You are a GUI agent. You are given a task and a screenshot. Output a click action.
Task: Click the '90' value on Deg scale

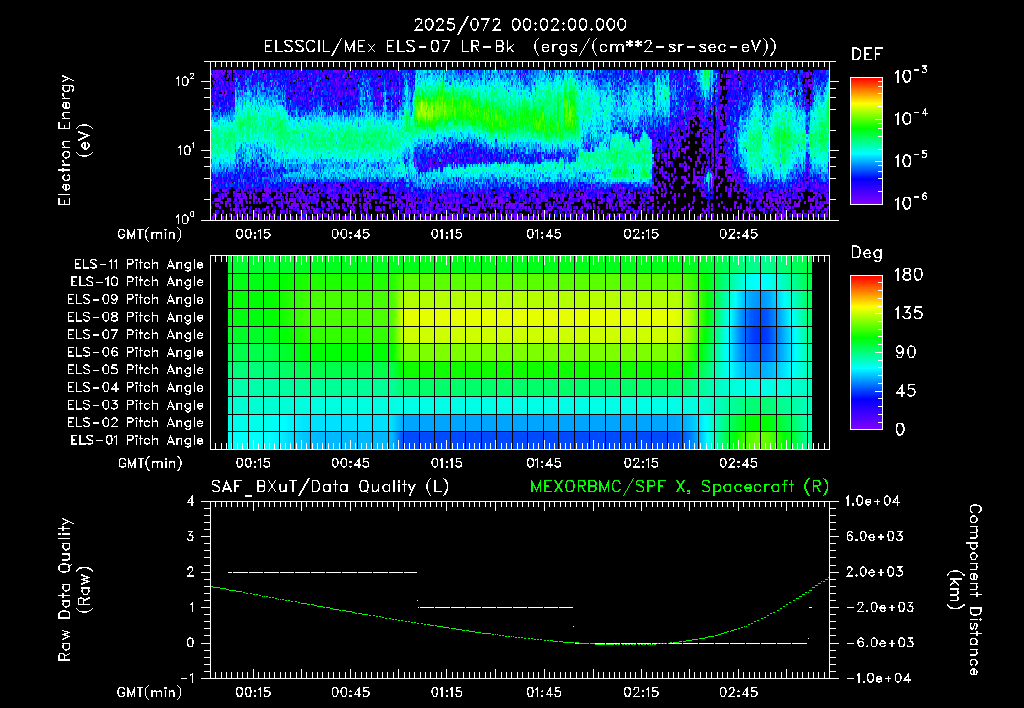[x=906, y=352]
